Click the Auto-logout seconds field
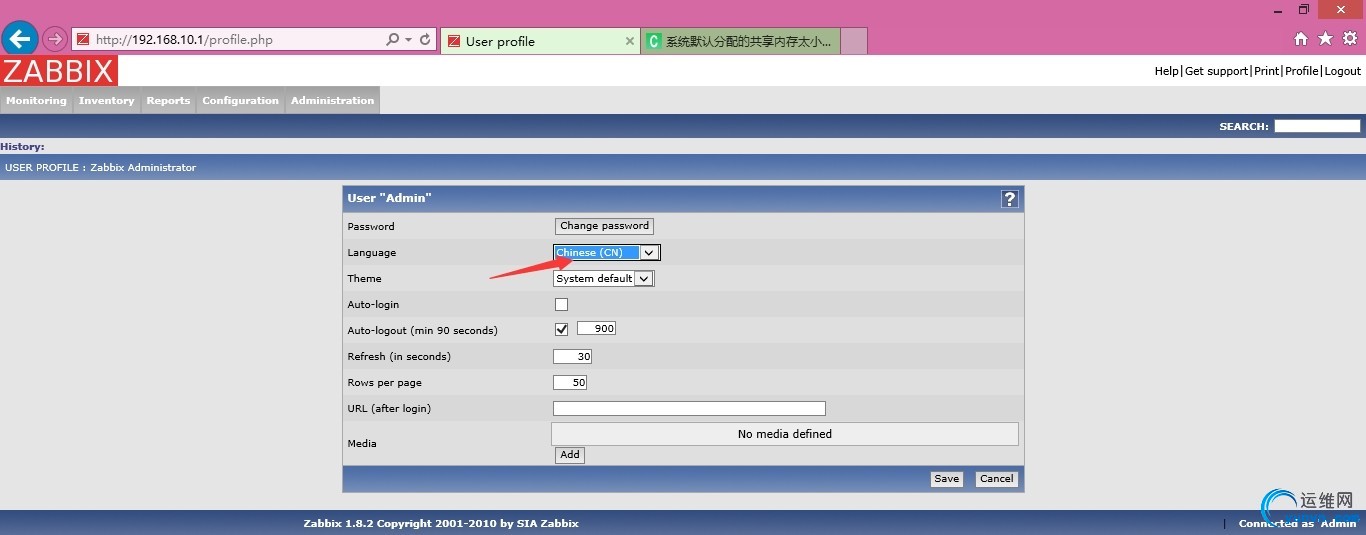This screenshot has width=1366, height=535. pyautogui.click(x=596, y=329)
